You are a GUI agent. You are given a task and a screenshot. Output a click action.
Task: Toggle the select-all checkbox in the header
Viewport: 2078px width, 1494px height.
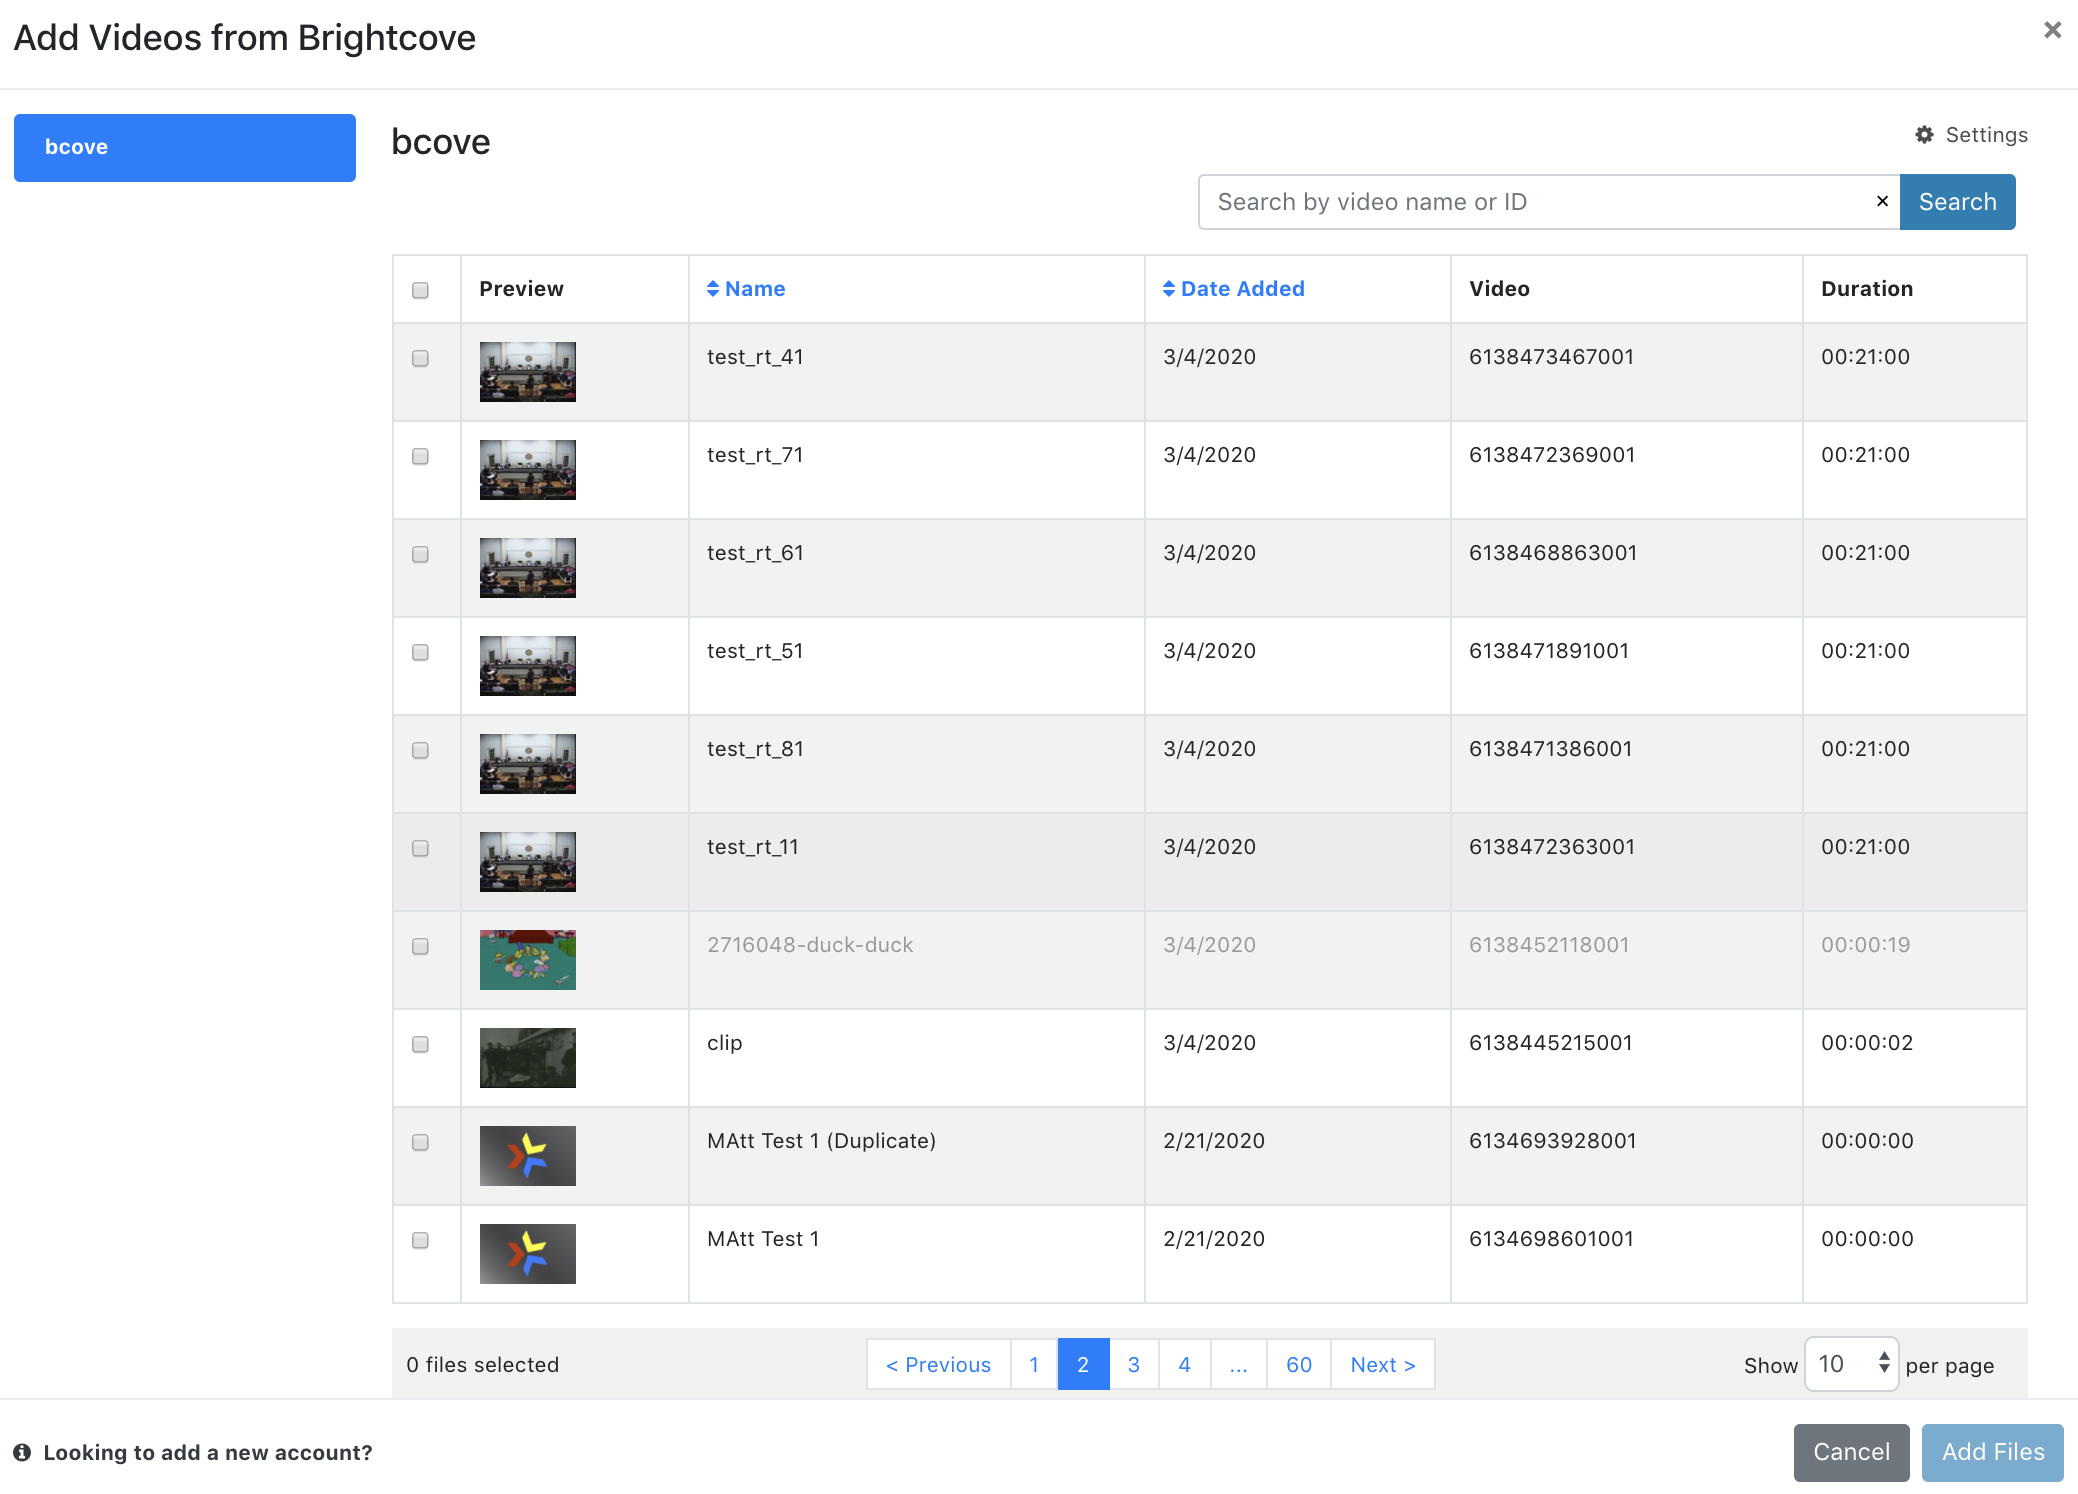click(x=420, y=290)
